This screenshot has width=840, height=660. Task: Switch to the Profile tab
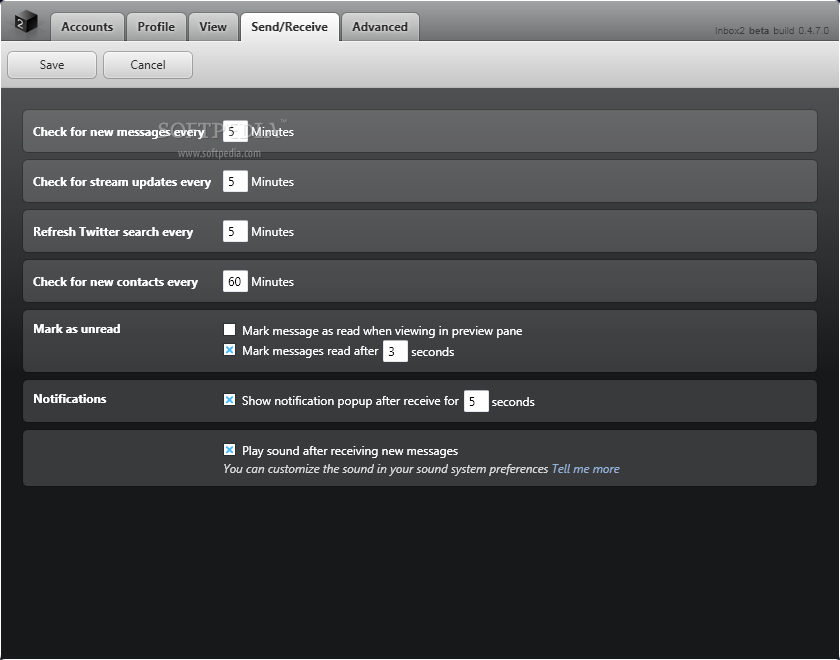coord(156,27)
